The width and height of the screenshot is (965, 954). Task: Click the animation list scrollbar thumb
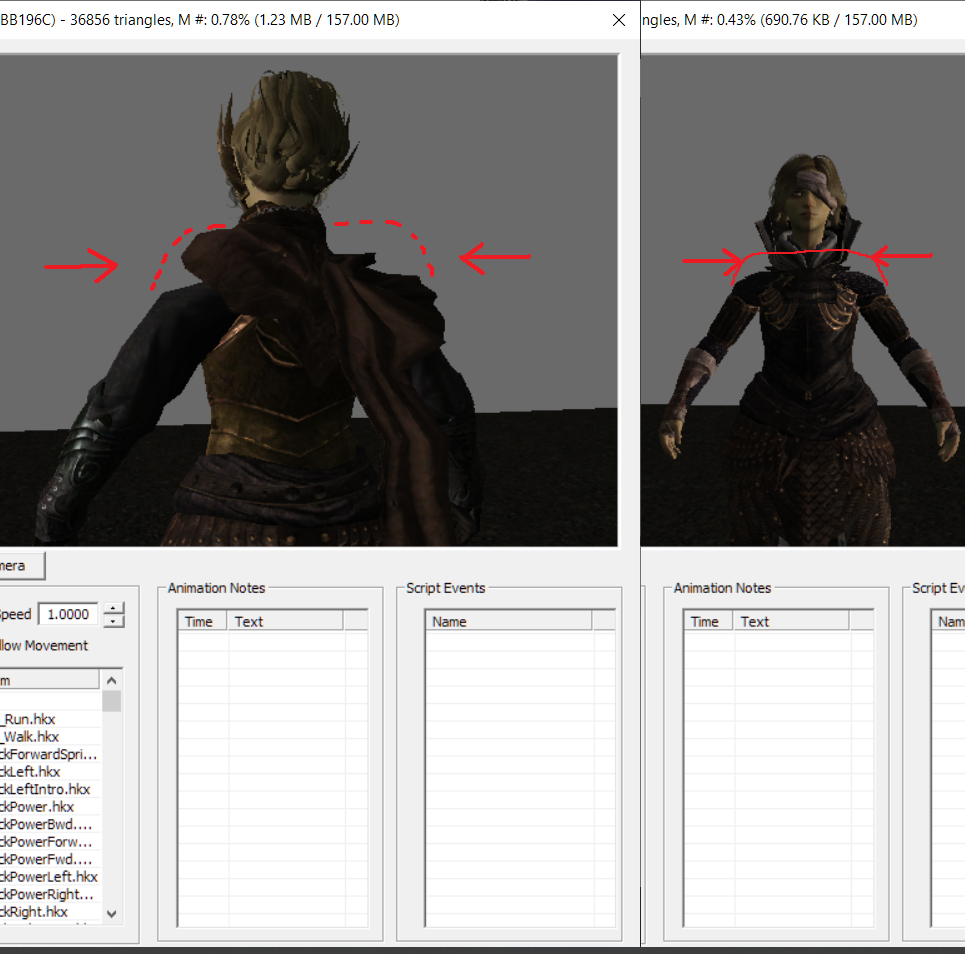point(111,701)
